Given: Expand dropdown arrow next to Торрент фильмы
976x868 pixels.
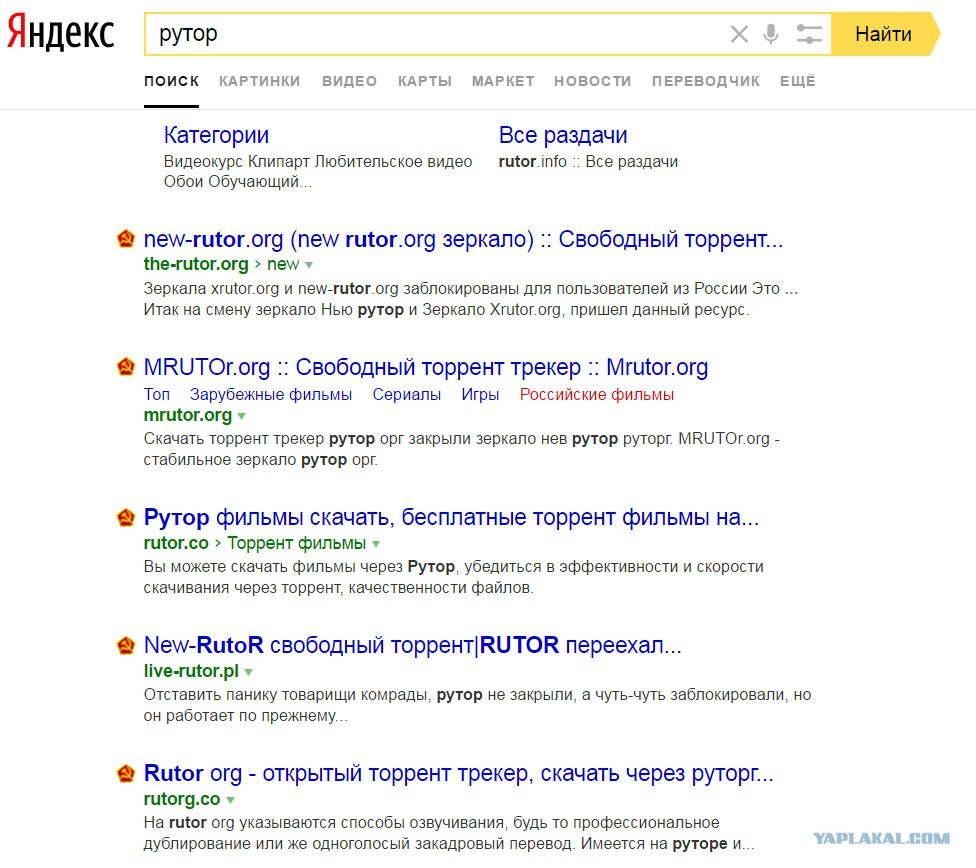Looking at the screenshot, I should (376, 544).
